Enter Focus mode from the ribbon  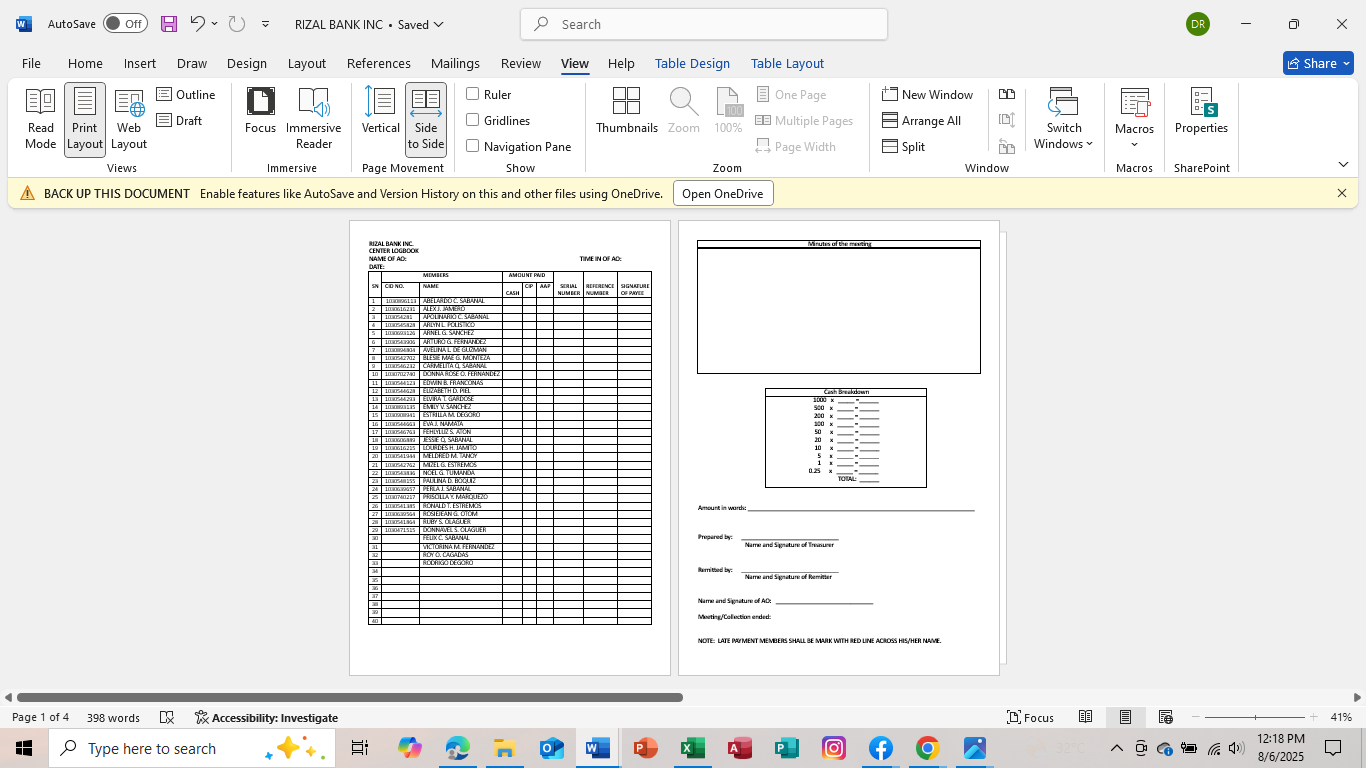pos(260,112)
